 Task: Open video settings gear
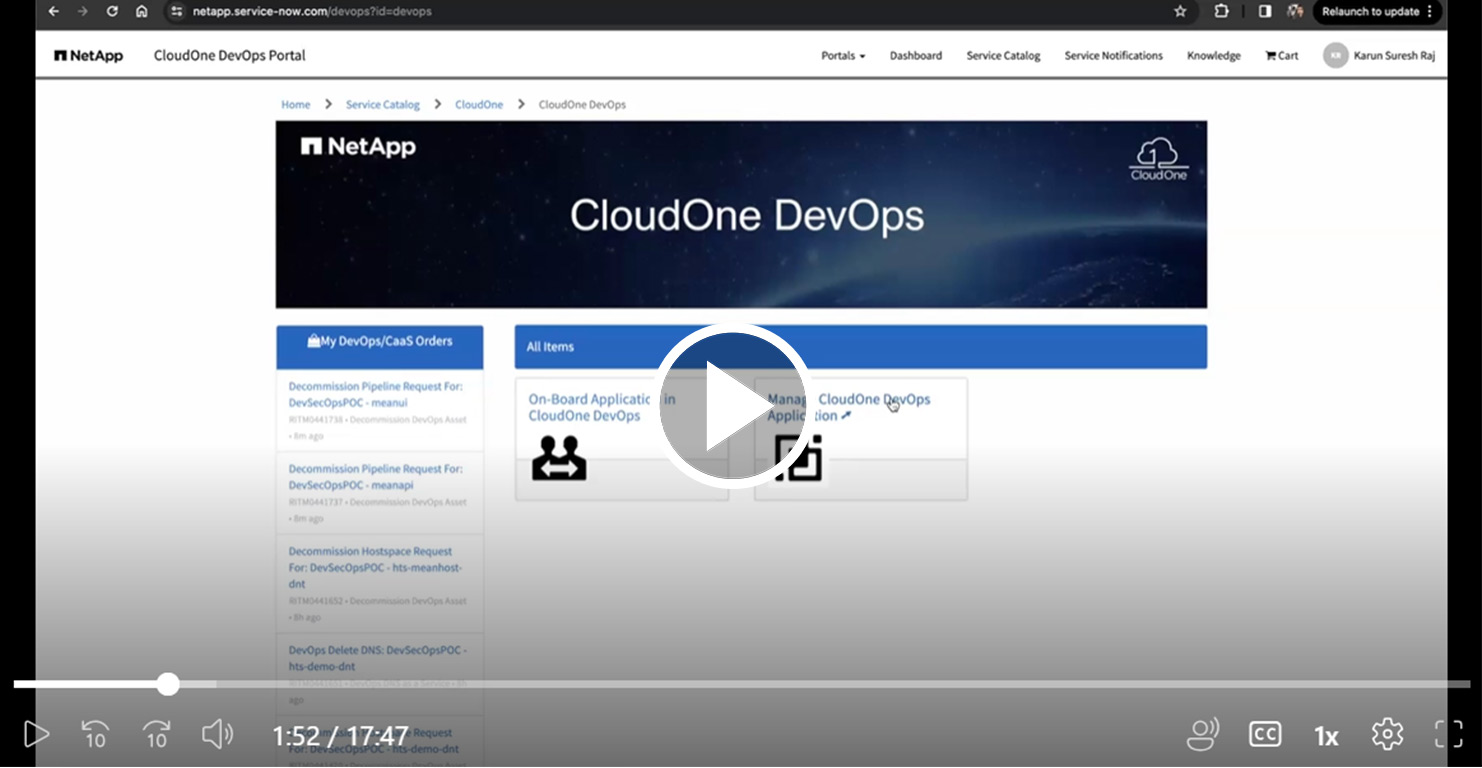point(1387,735)
